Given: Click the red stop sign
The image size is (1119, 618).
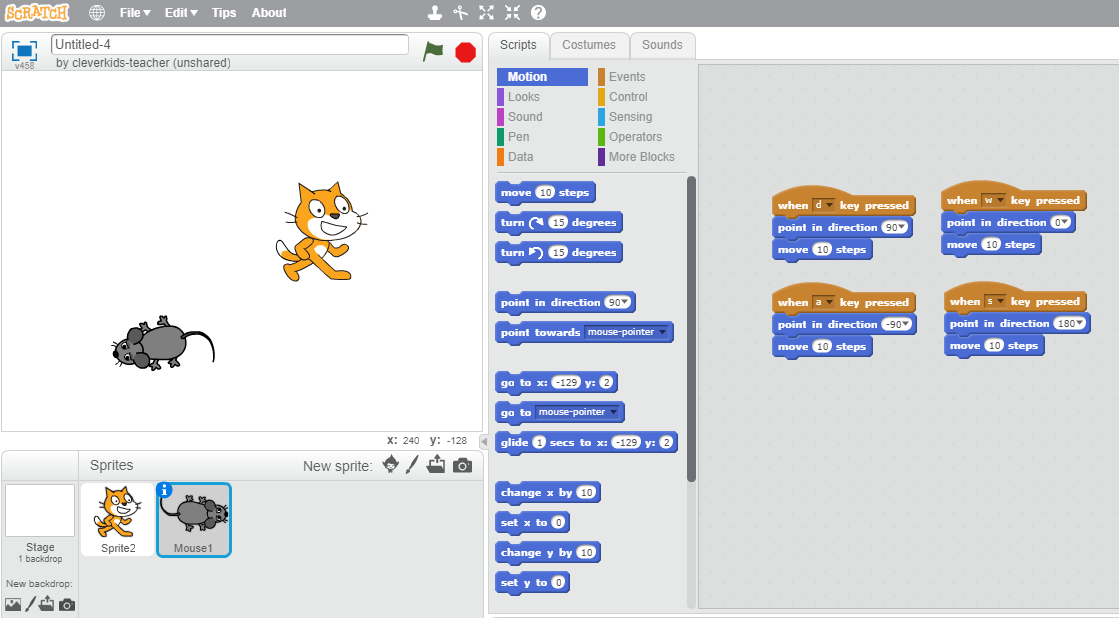Looking at the screenshot, I should click(465, 52).
